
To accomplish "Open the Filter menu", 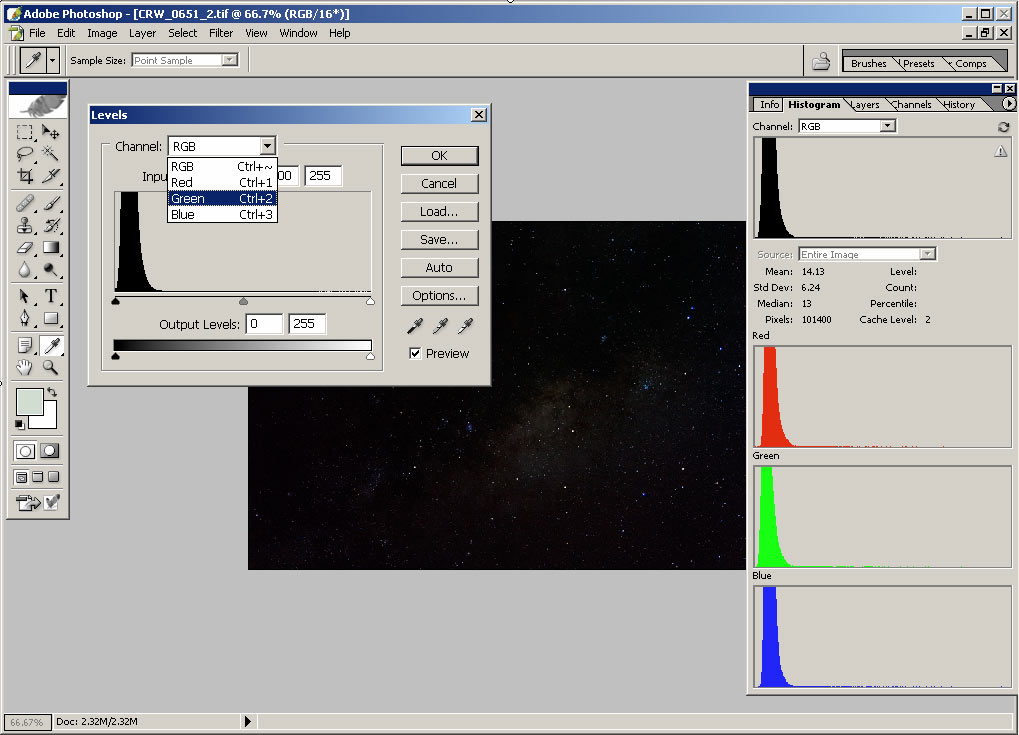I will point(221,33).
